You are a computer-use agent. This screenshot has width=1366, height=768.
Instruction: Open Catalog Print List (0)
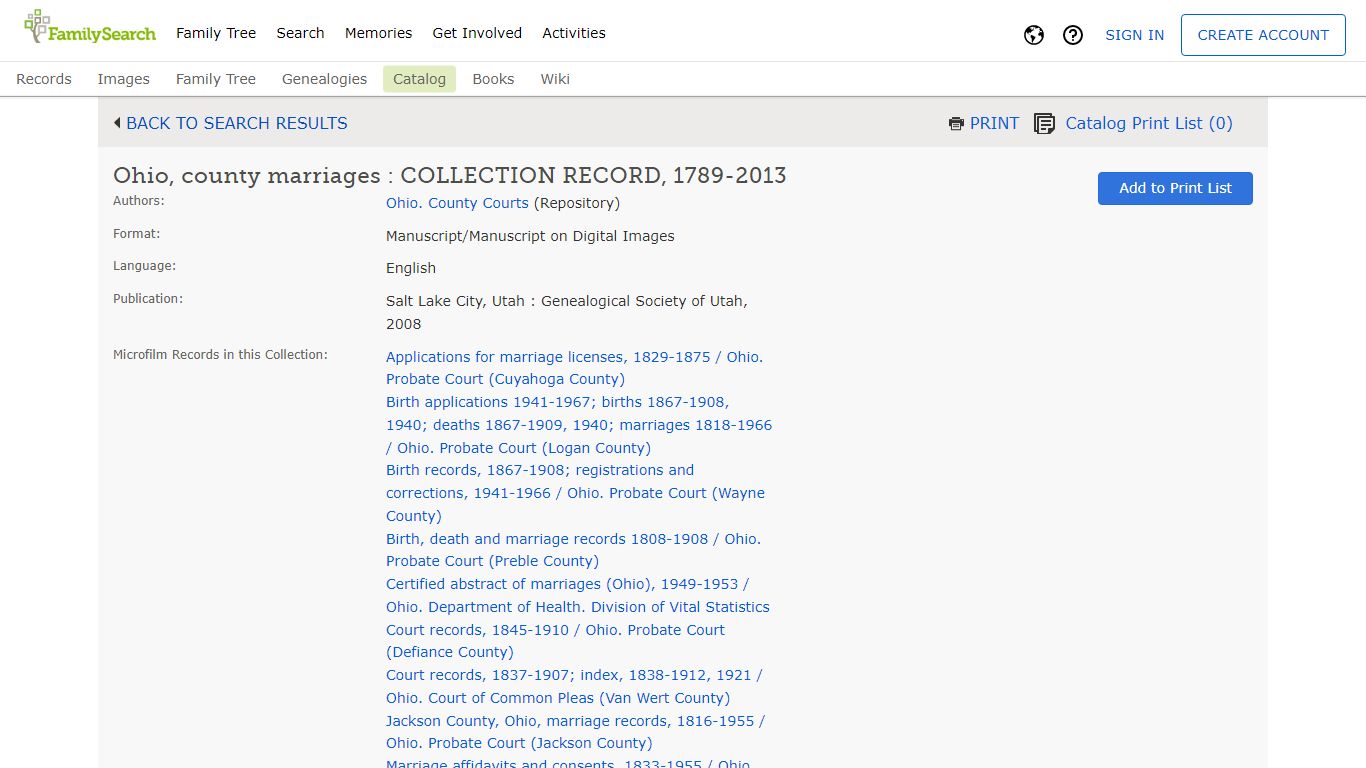click(x=1149, y=123)
